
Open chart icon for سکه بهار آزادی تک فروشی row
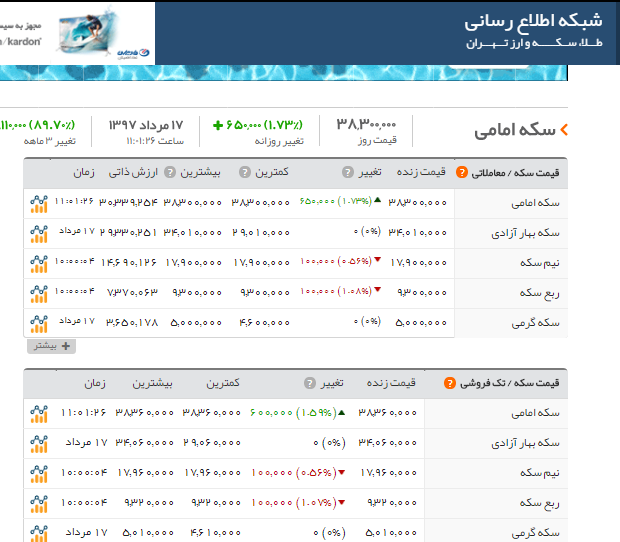pyautogui.click(x=39, y=444)
